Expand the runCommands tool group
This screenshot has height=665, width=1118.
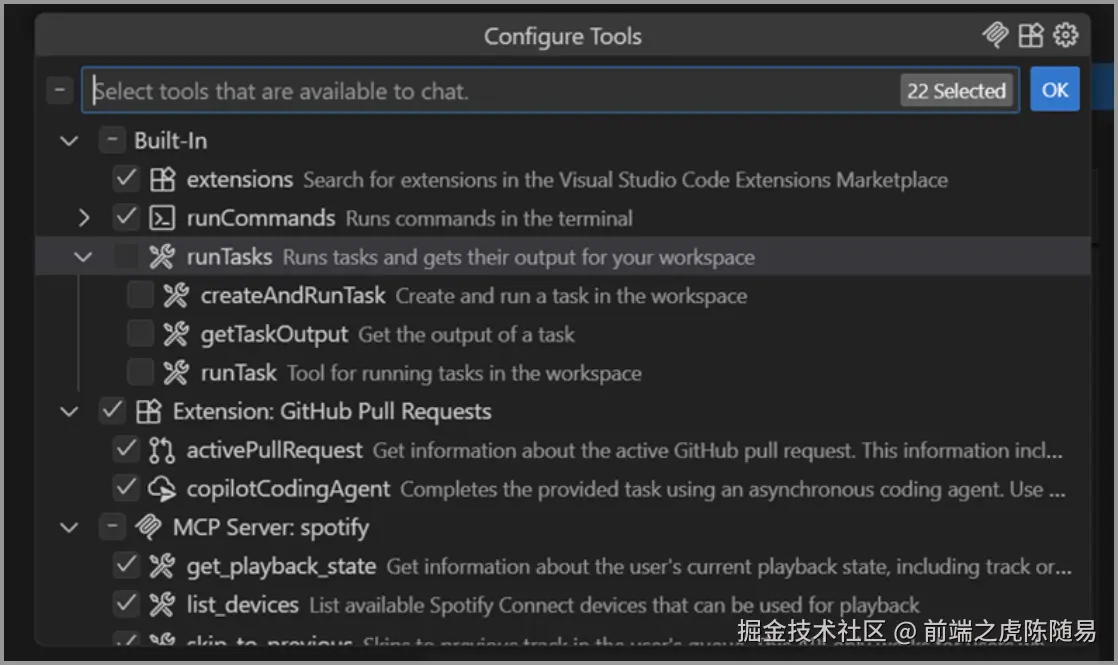(x=83, y=217)
